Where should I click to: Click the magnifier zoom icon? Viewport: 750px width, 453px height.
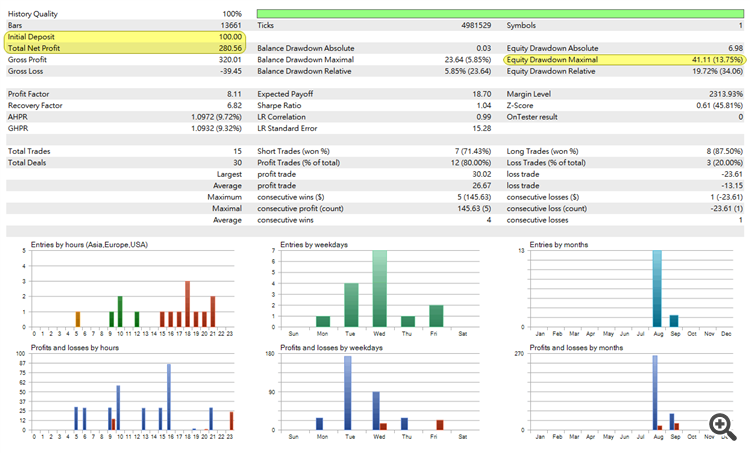tap(722, 425)
